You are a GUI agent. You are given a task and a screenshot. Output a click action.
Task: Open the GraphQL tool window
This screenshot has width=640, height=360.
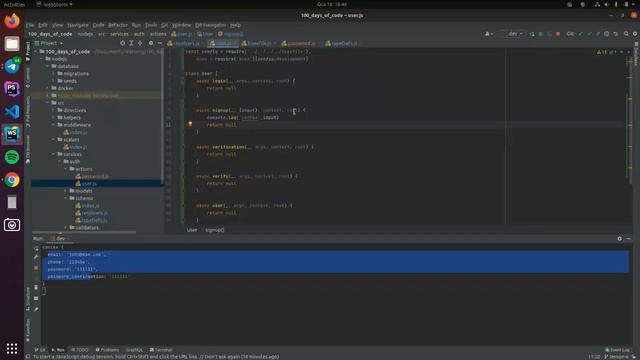[x=134, y=350]
